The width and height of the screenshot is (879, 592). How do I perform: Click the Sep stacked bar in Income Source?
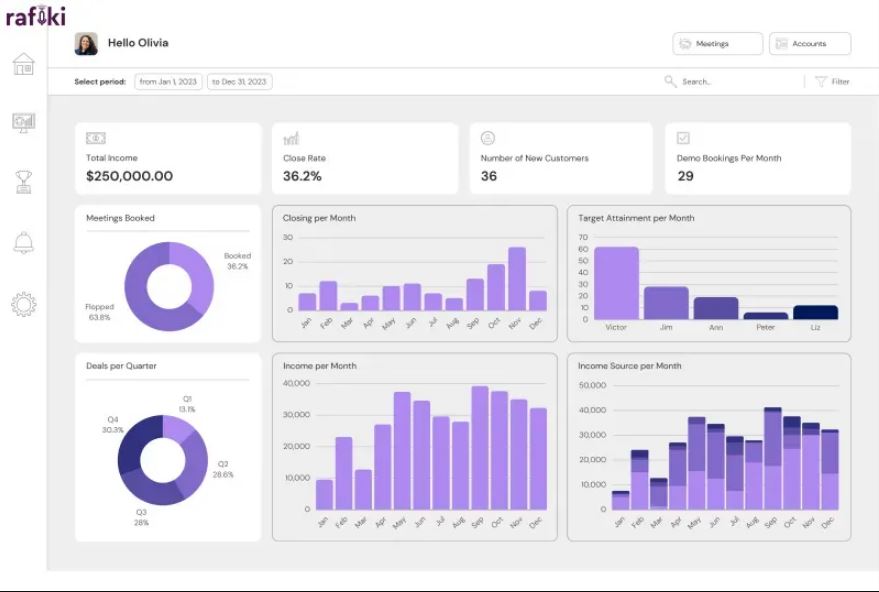pyautogui.click(x=772, y=459)
